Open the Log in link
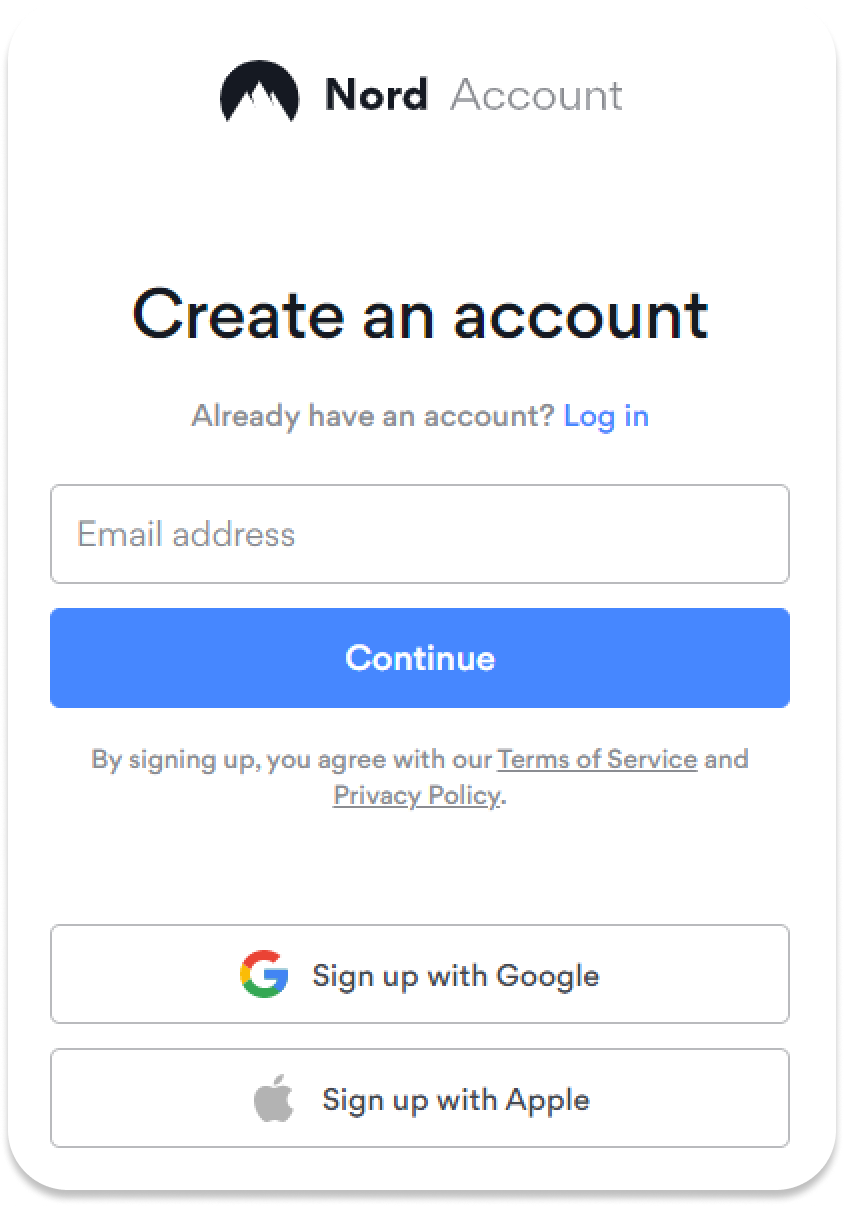844x1206 pixels. coord(606,415)
